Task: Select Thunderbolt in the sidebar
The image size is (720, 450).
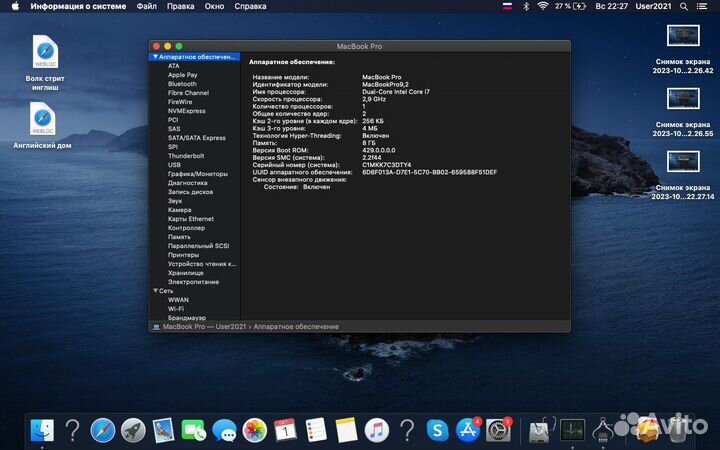Action: (186, 156)
